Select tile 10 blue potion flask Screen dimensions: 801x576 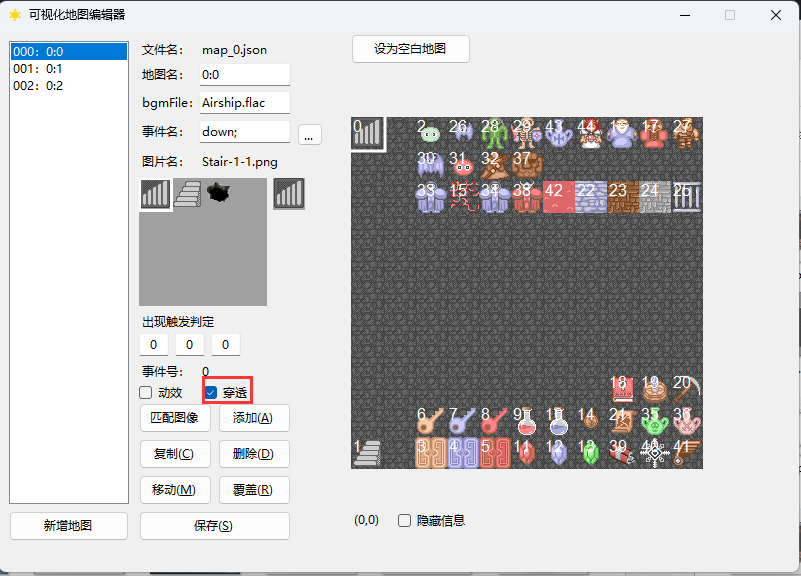[559, 421]
